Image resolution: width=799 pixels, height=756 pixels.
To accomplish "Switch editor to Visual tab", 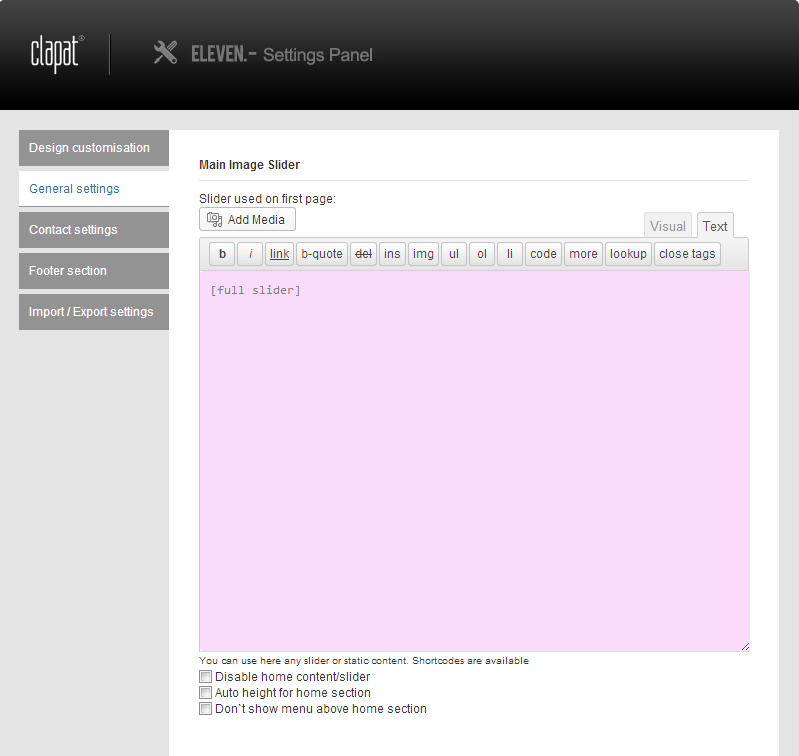I will (668, 226).
